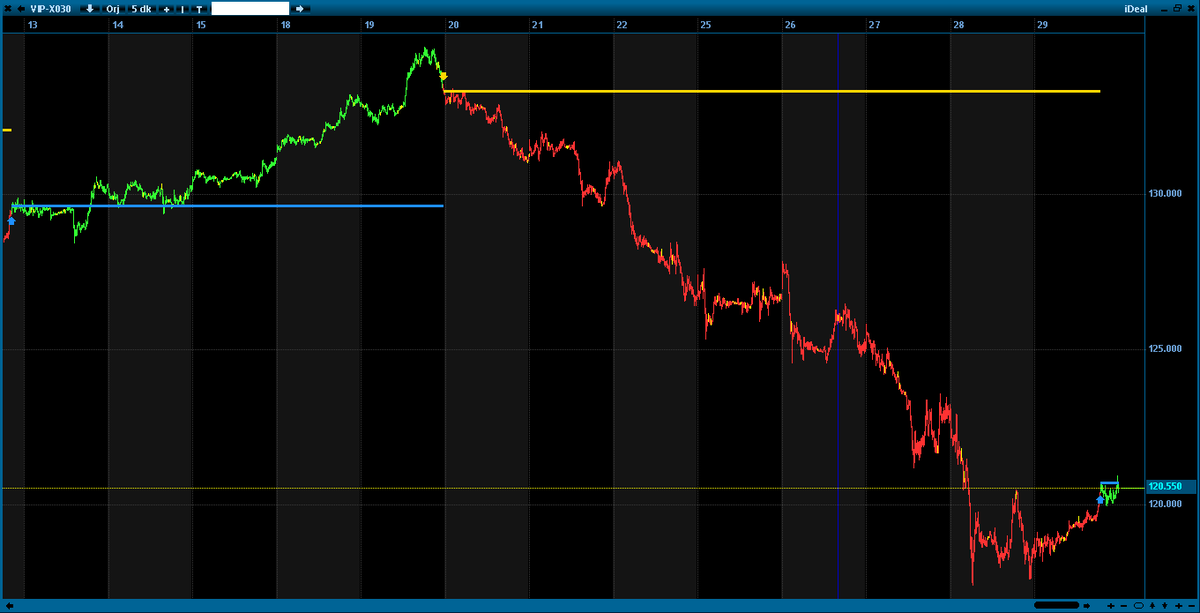Screen dimensions: 1200x613
Task: Click the back arrow icon beside the close button
Action: pos(20,8)
